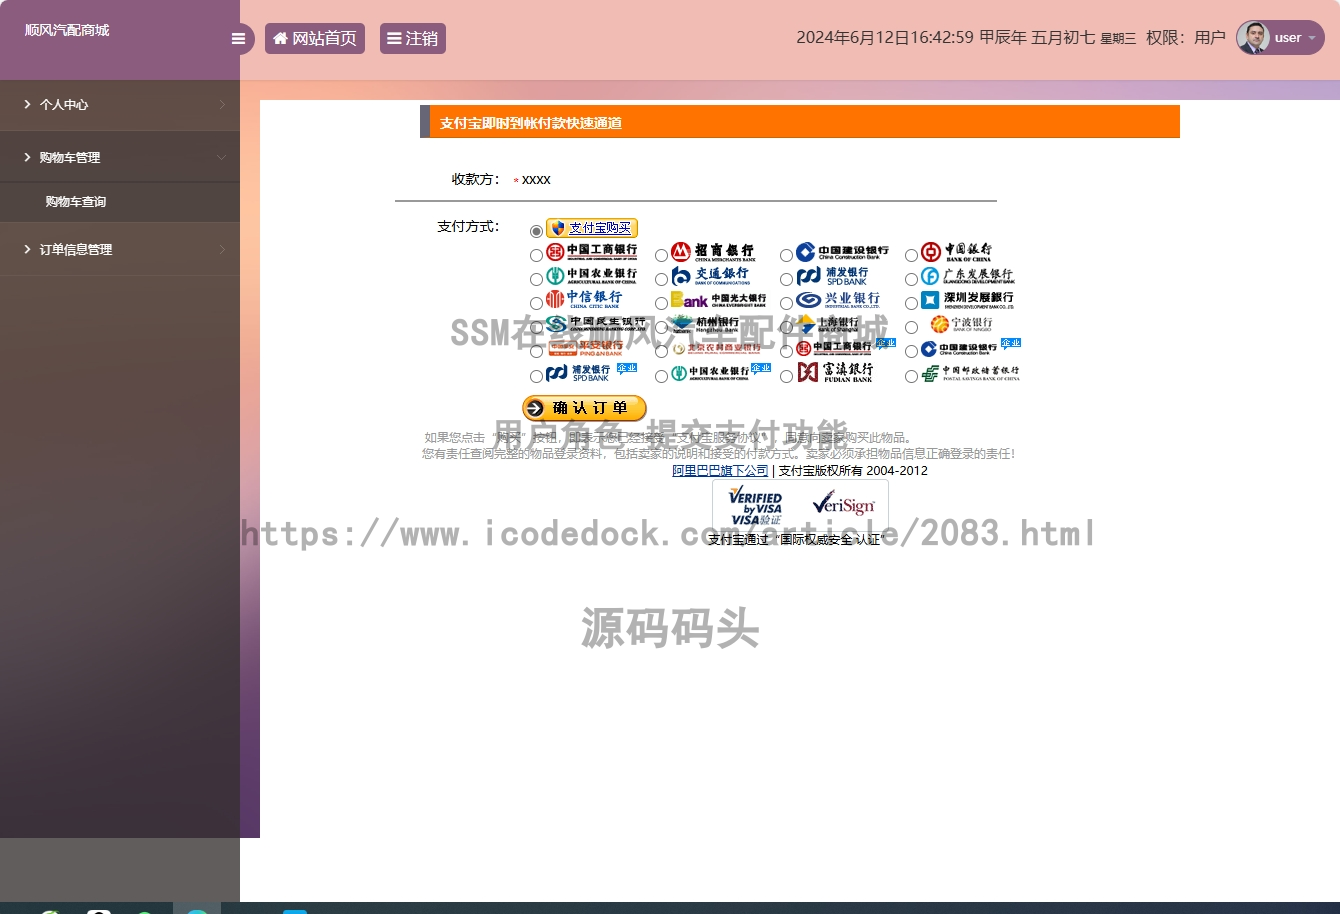Click the 中国邮政储蓄银行 logo
The width and height of the screenshot is (1340, 914).
tap(970, 372)
